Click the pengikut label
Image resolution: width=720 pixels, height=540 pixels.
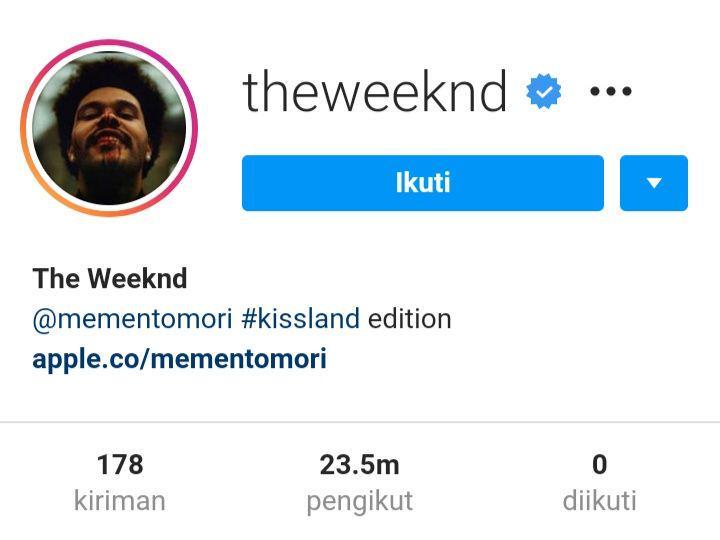[360, 501]
